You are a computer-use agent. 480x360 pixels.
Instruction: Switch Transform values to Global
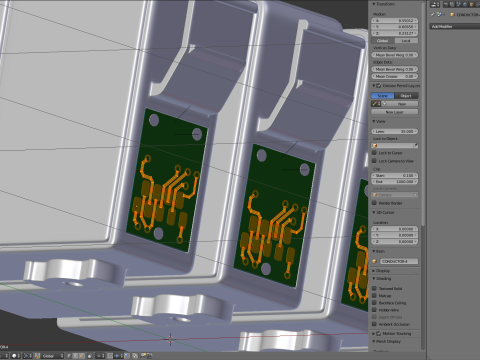[x=383, y=40]
